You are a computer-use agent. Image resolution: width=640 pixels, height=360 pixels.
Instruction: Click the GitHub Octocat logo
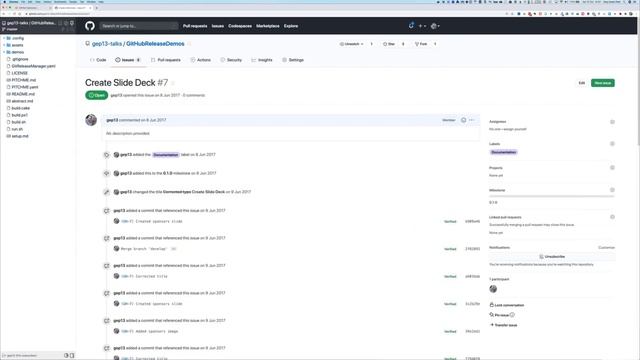90,26
